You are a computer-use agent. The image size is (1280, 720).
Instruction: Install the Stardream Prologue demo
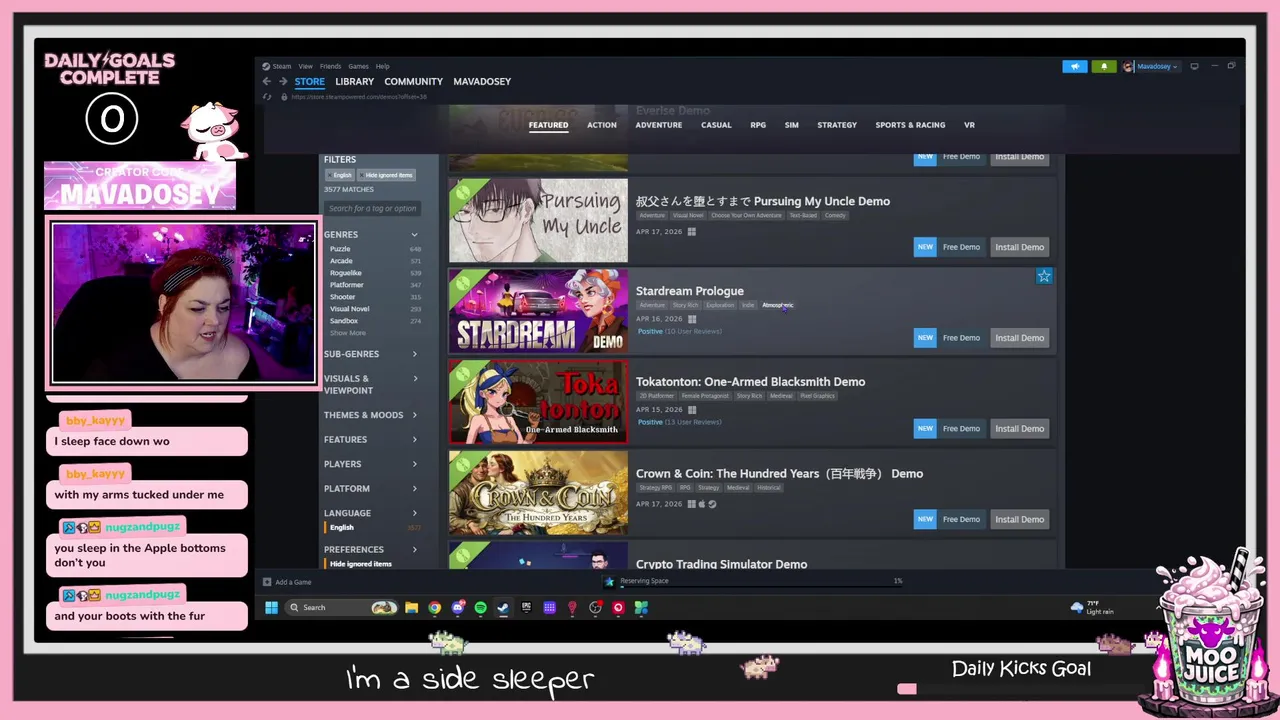[x=1019, y=338]
